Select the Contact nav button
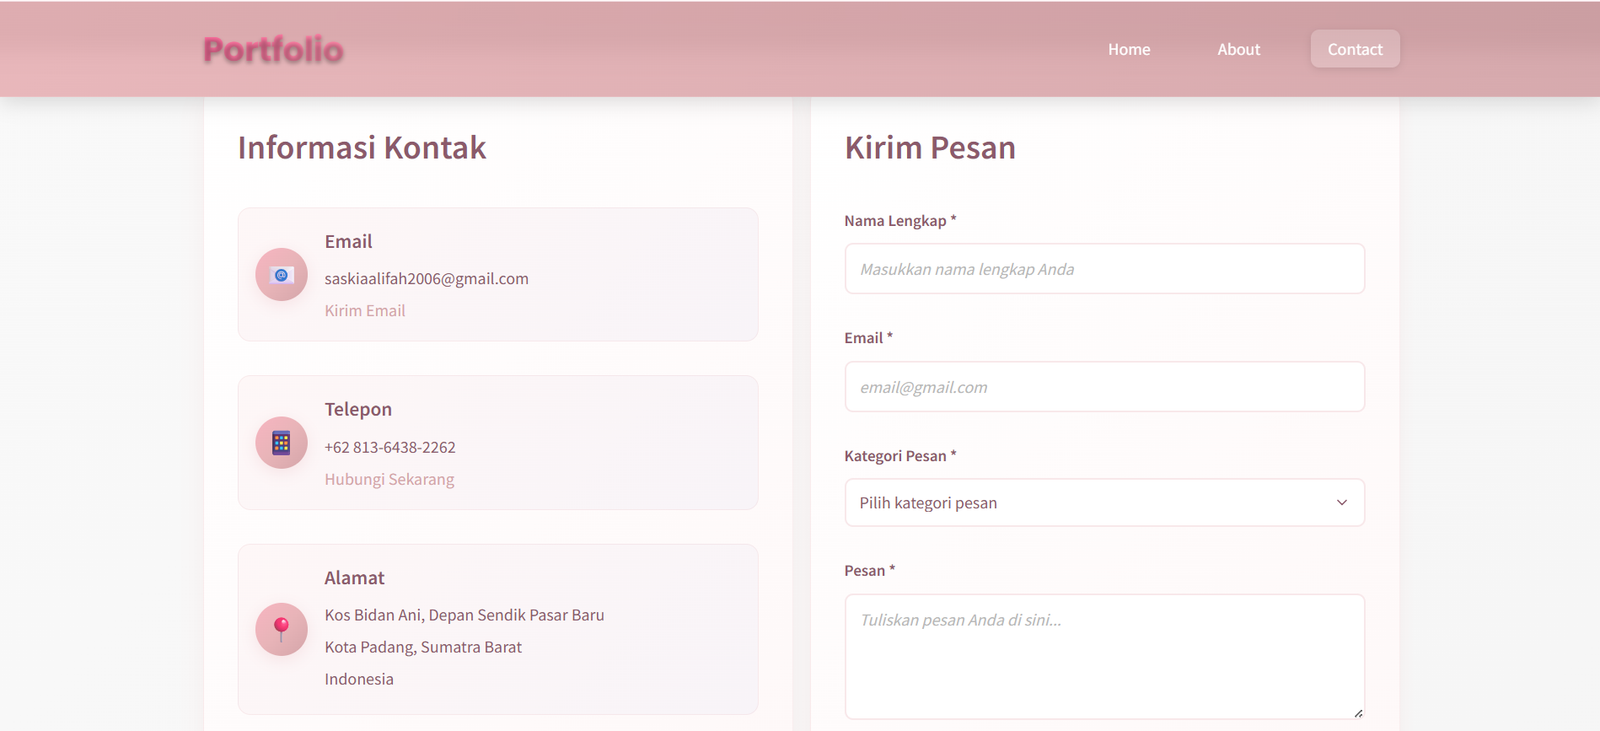 tap(1354, 49)
